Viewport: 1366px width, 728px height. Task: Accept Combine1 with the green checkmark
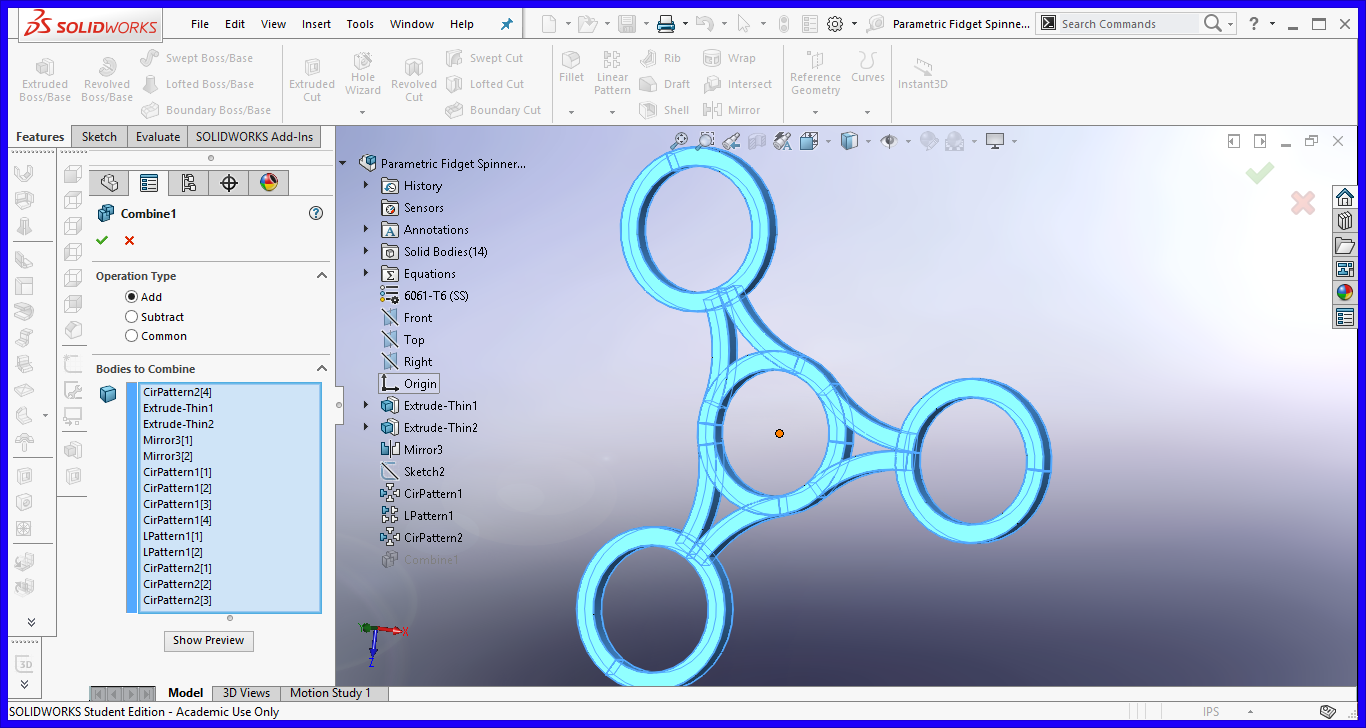coord(101,240)
